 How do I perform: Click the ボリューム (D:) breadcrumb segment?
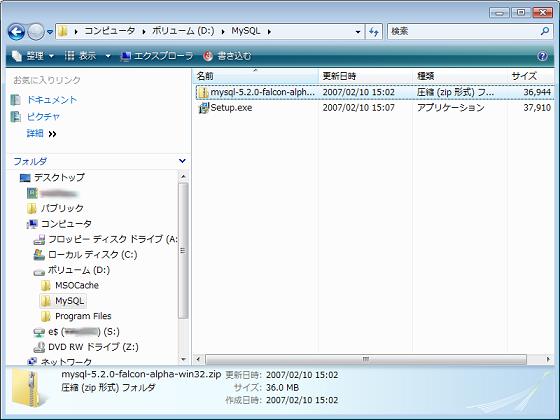click(183, 31)
